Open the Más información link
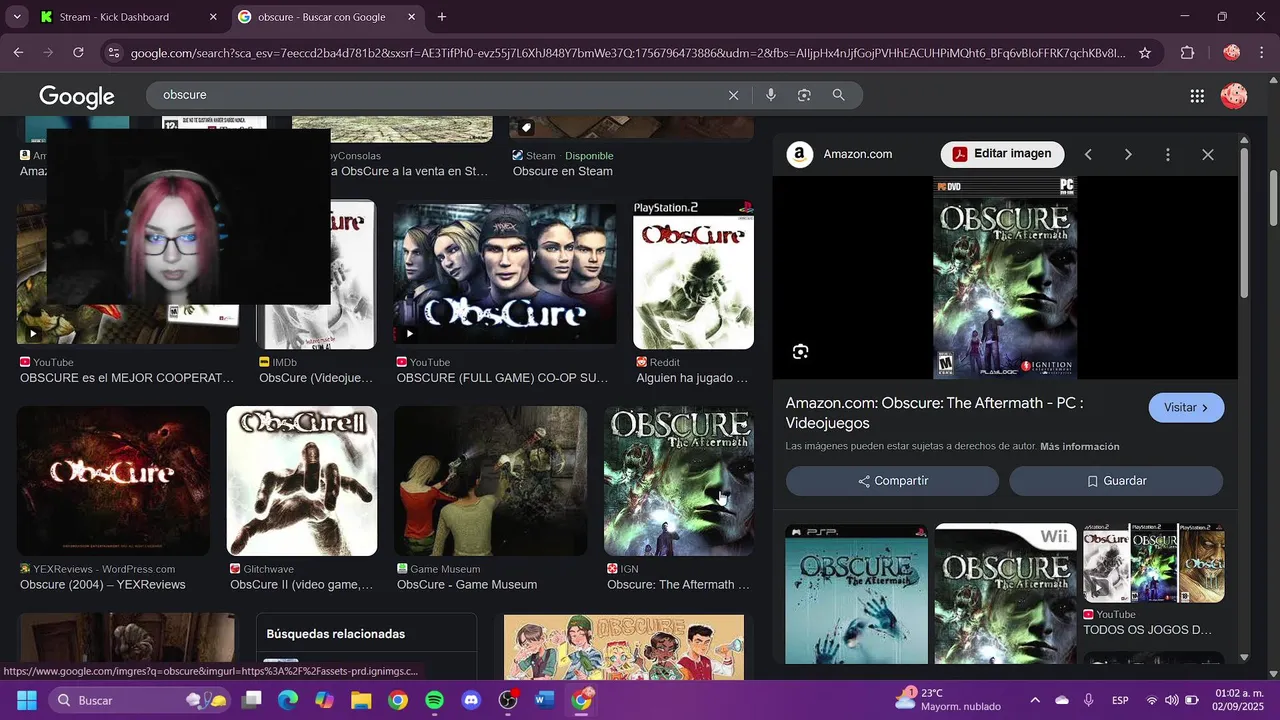 tap(1080, 447)
